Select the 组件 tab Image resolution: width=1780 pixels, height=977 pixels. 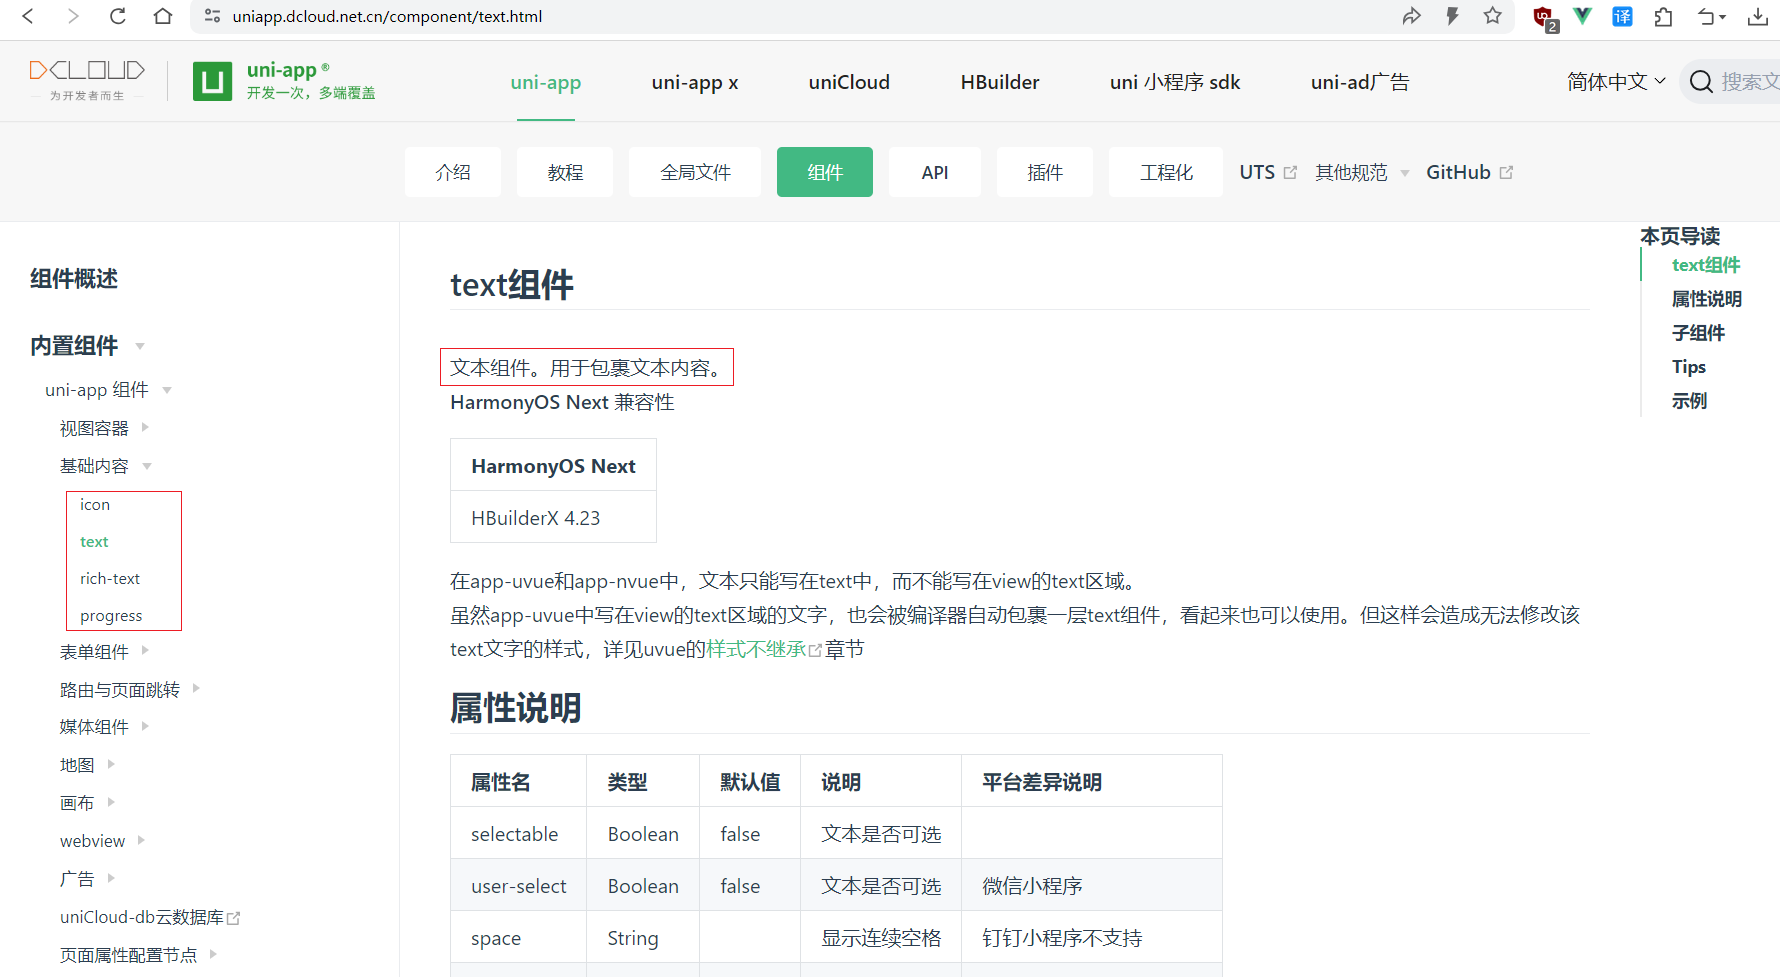825,172
